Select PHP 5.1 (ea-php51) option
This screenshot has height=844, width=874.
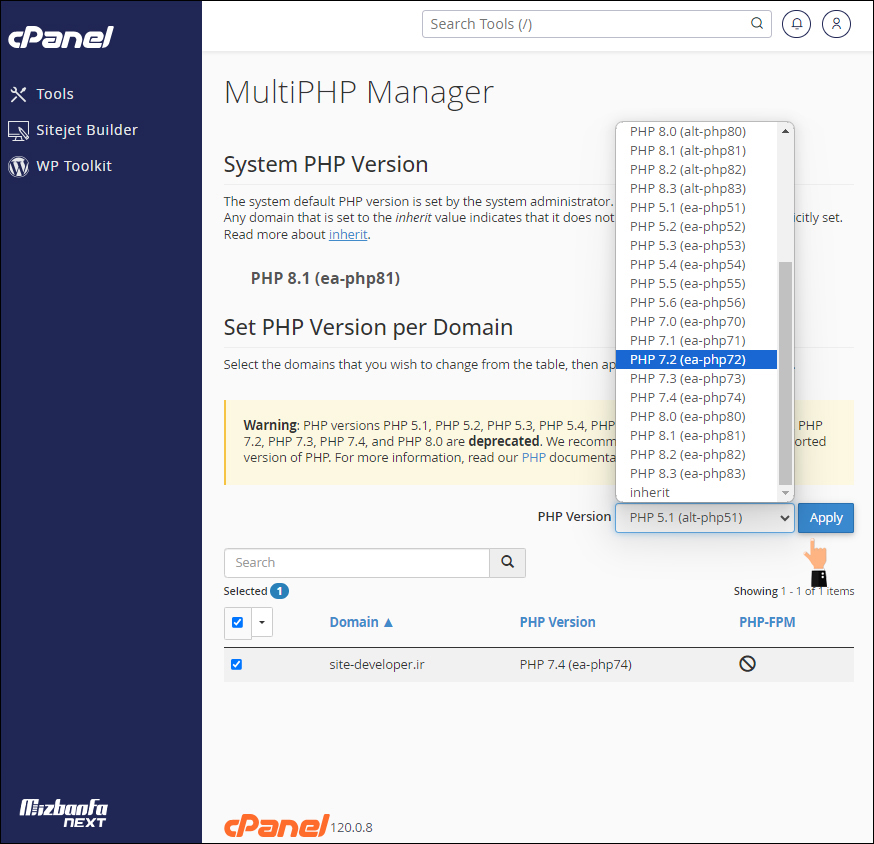click(x=696, y=207)
